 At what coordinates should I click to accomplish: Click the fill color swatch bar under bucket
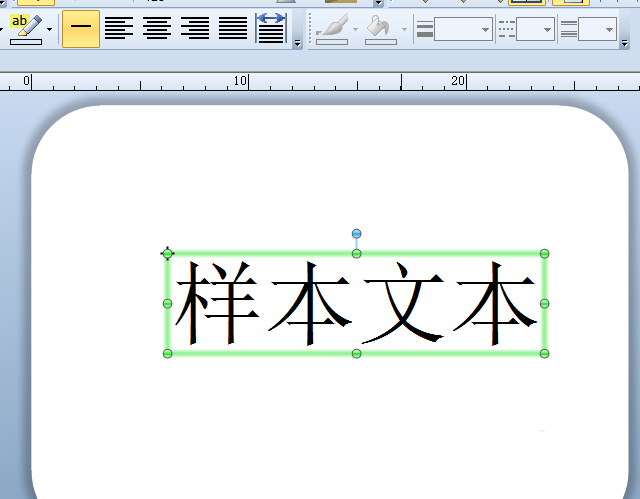[381, 42]
